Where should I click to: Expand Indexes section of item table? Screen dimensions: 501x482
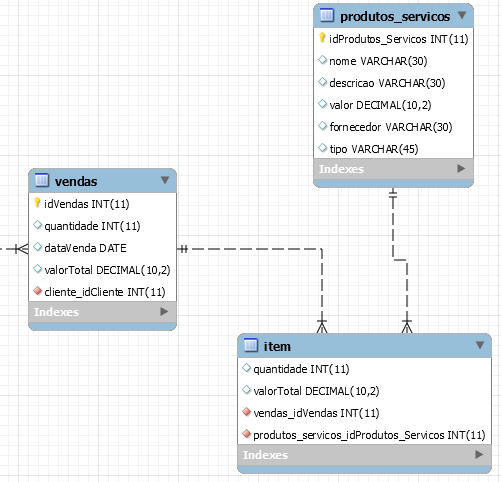coord(479,454)
